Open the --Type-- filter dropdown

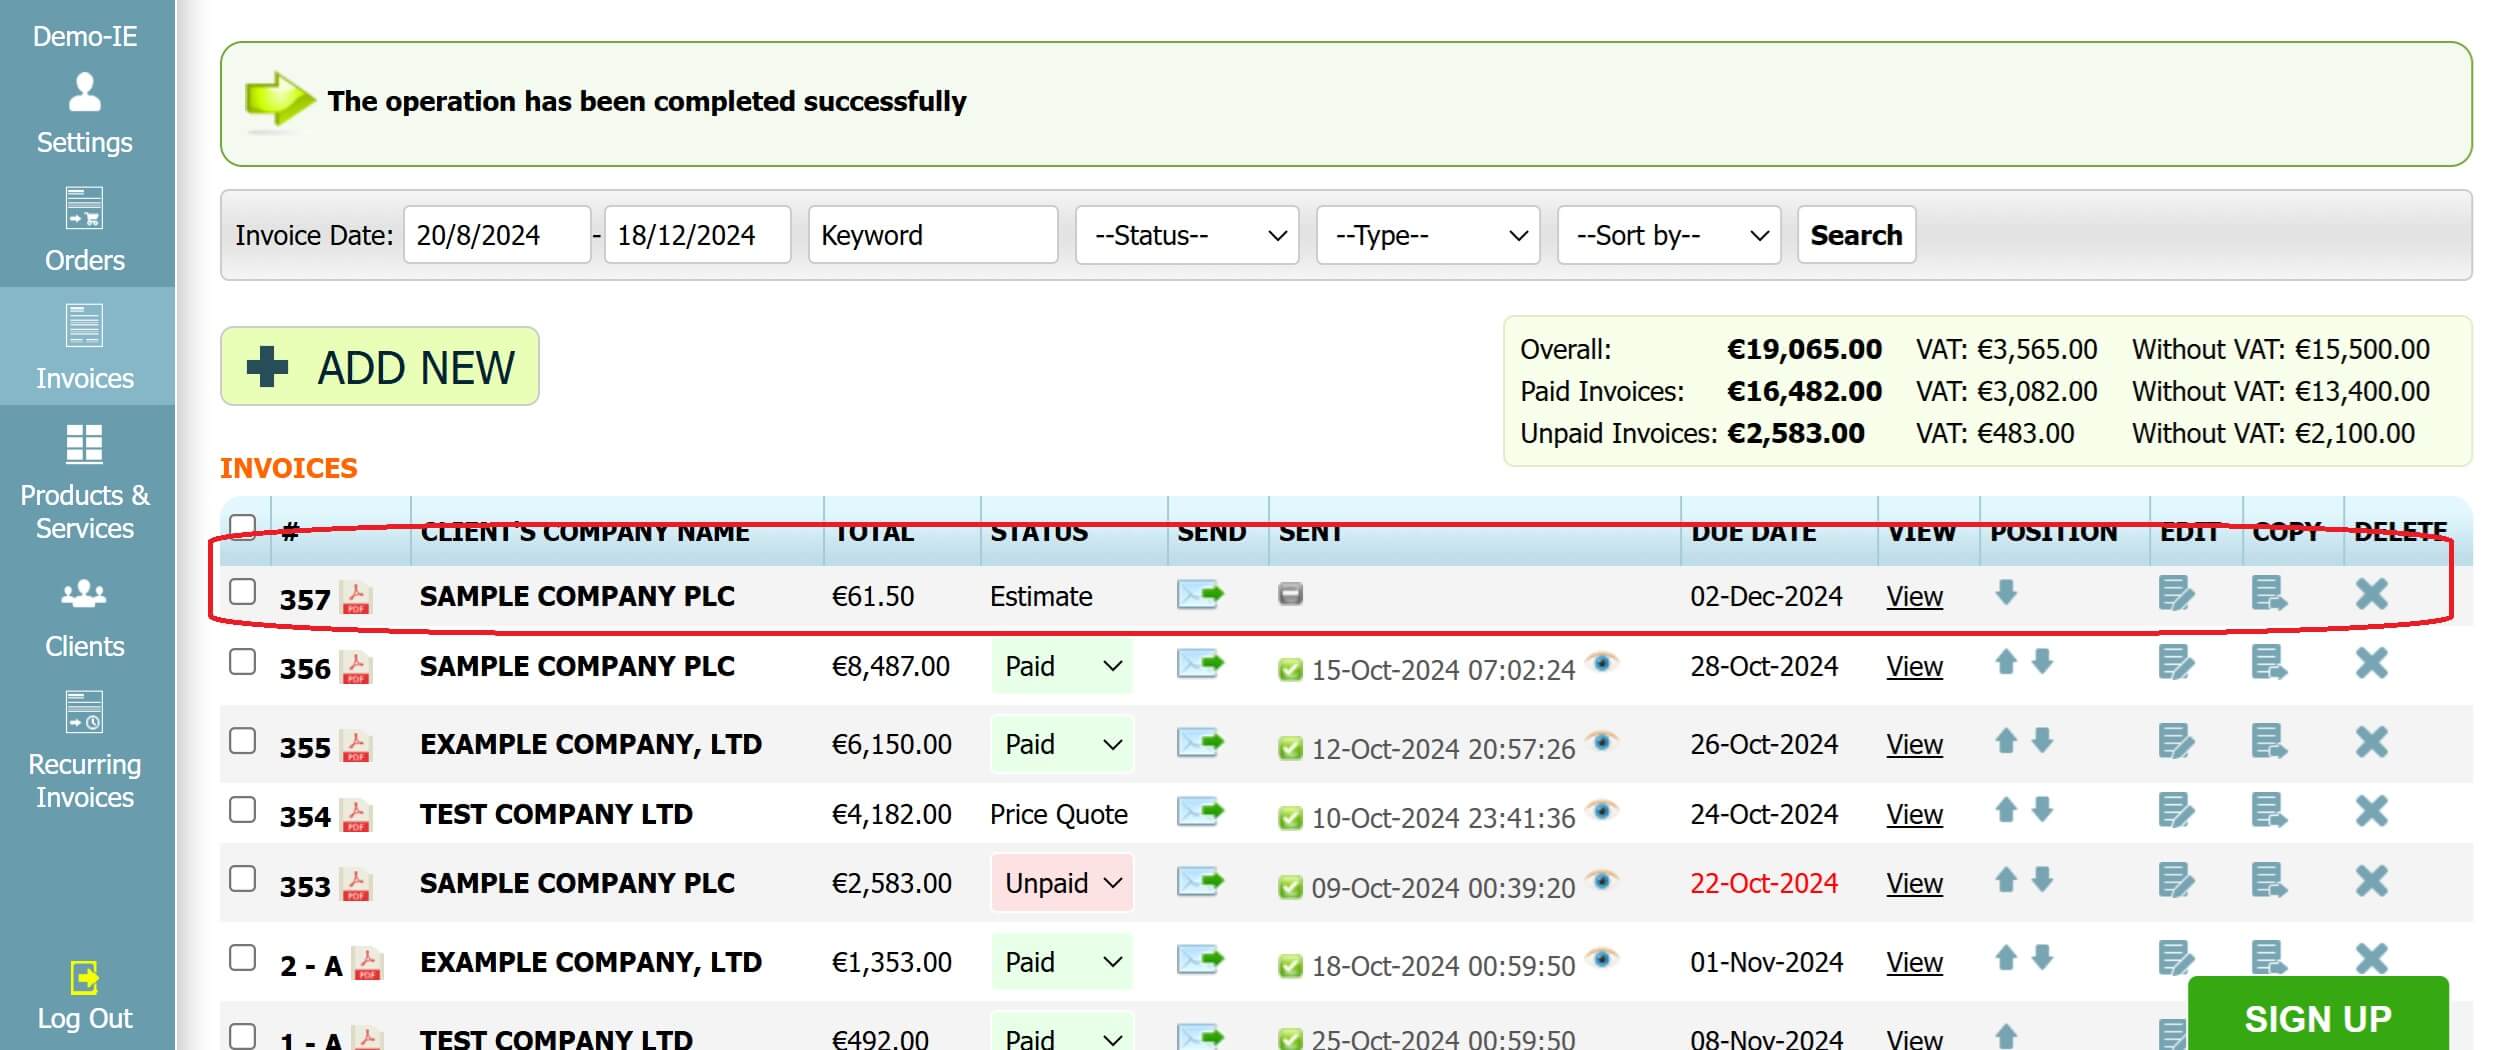1428,235
